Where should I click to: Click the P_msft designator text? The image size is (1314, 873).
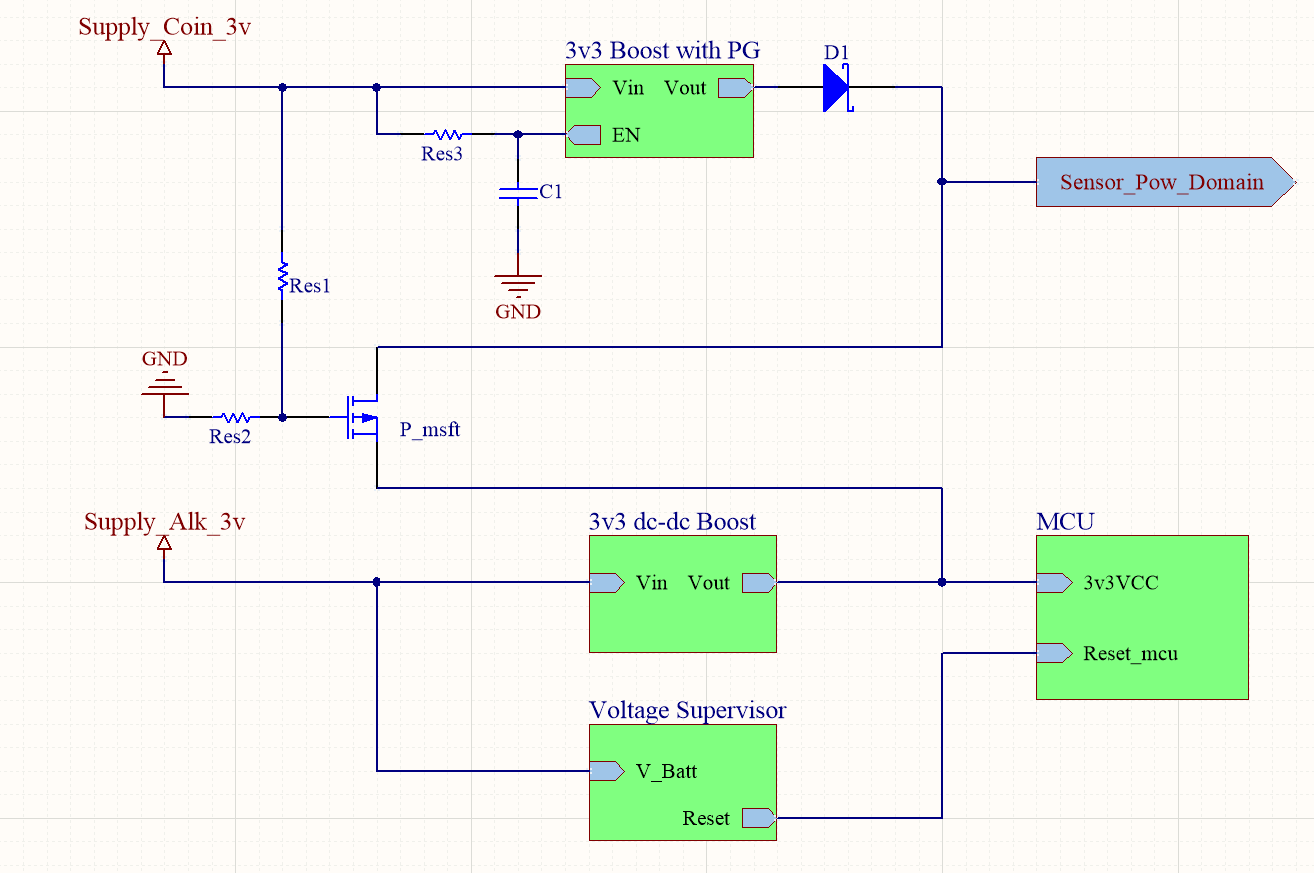[430, 430]
